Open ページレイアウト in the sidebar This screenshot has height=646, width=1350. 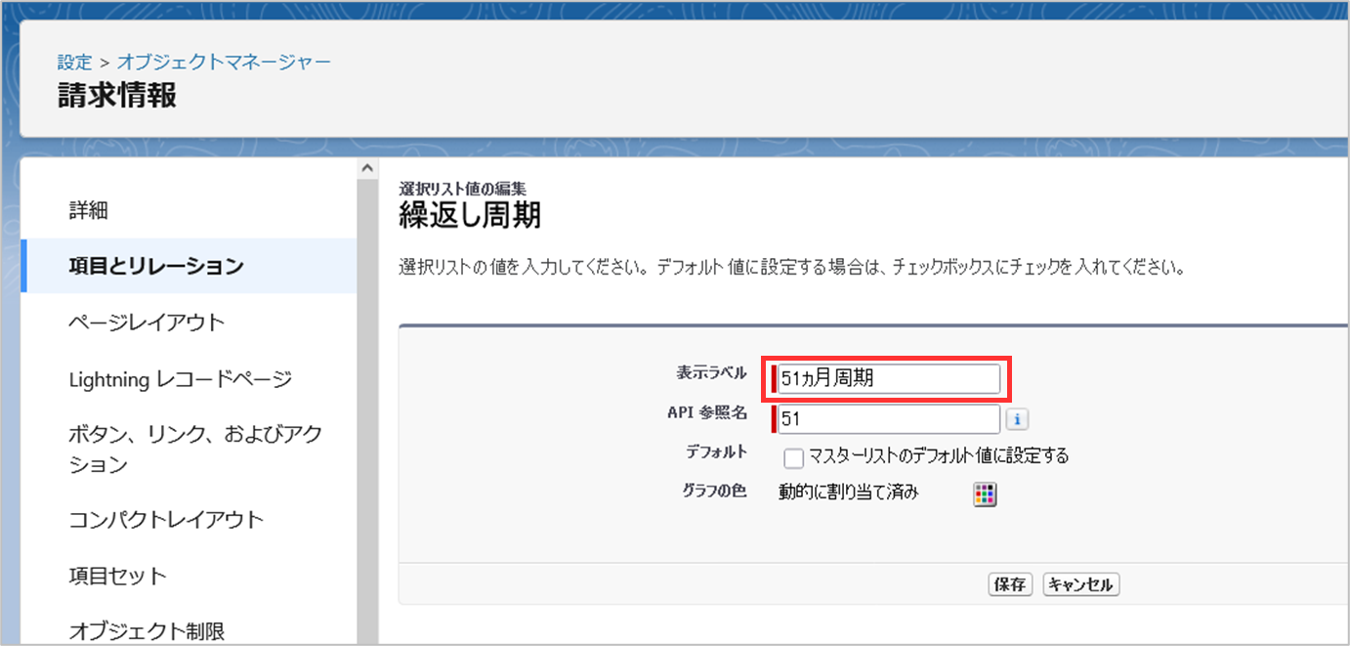147,322
